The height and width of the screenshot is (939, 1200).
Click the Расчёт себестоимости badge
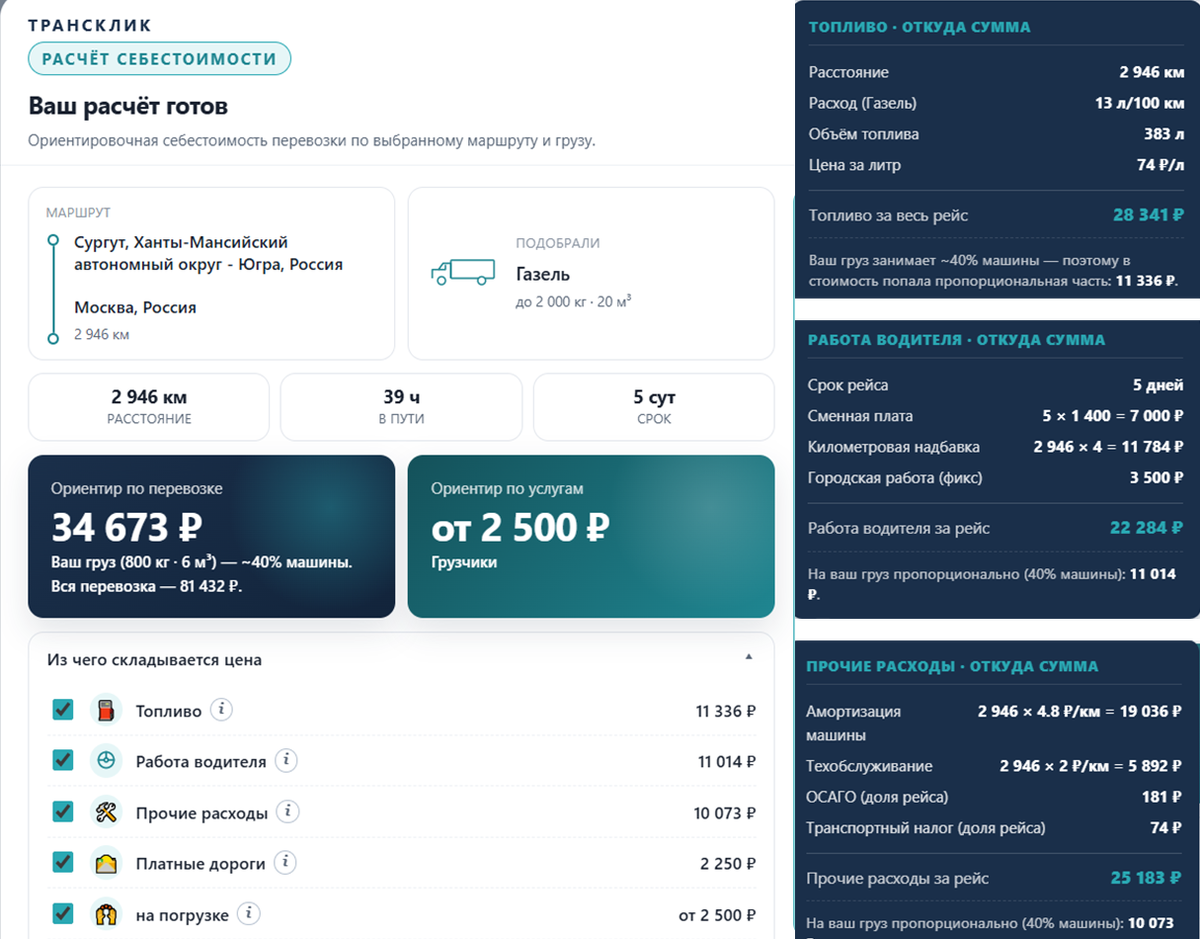[x=159, y=59]
